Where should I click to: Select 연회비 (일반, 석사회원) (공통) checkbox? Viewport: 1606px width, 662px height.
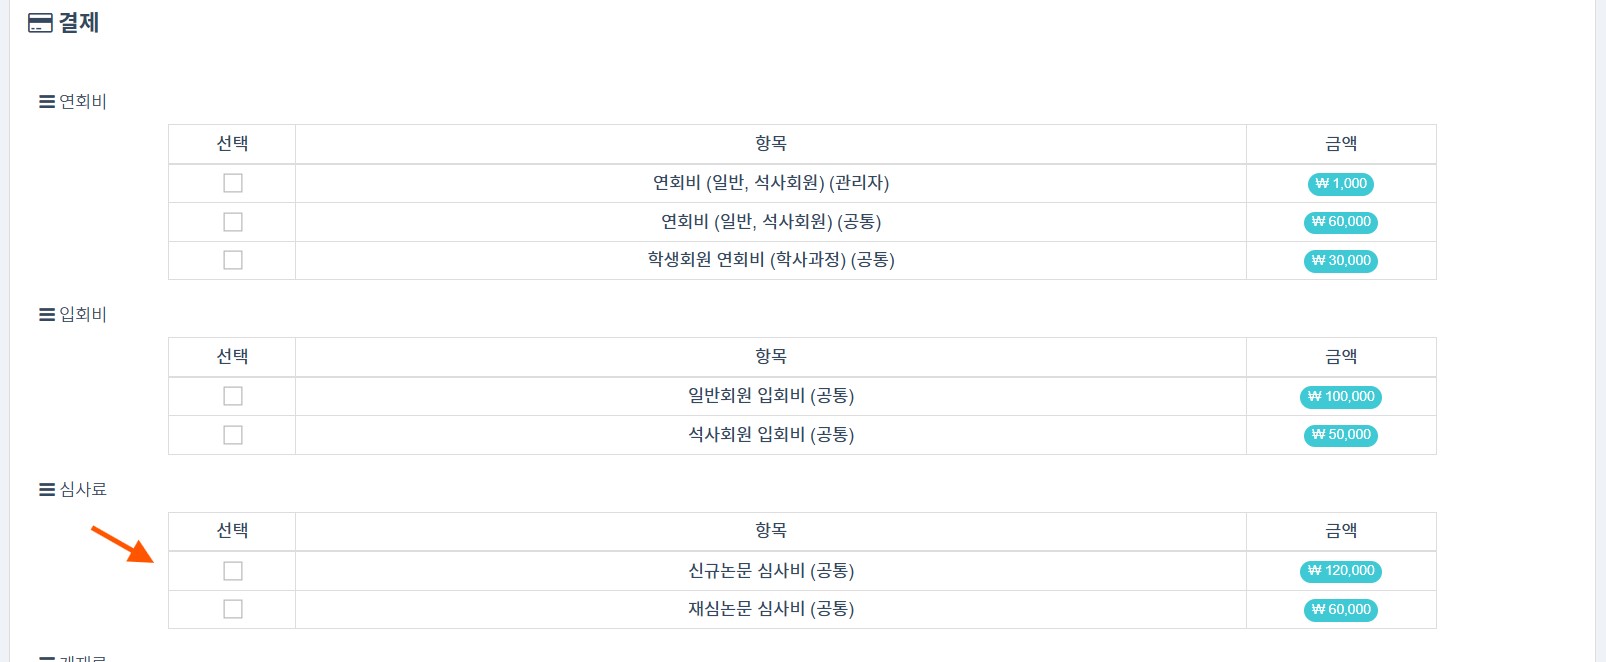[233, 222]
